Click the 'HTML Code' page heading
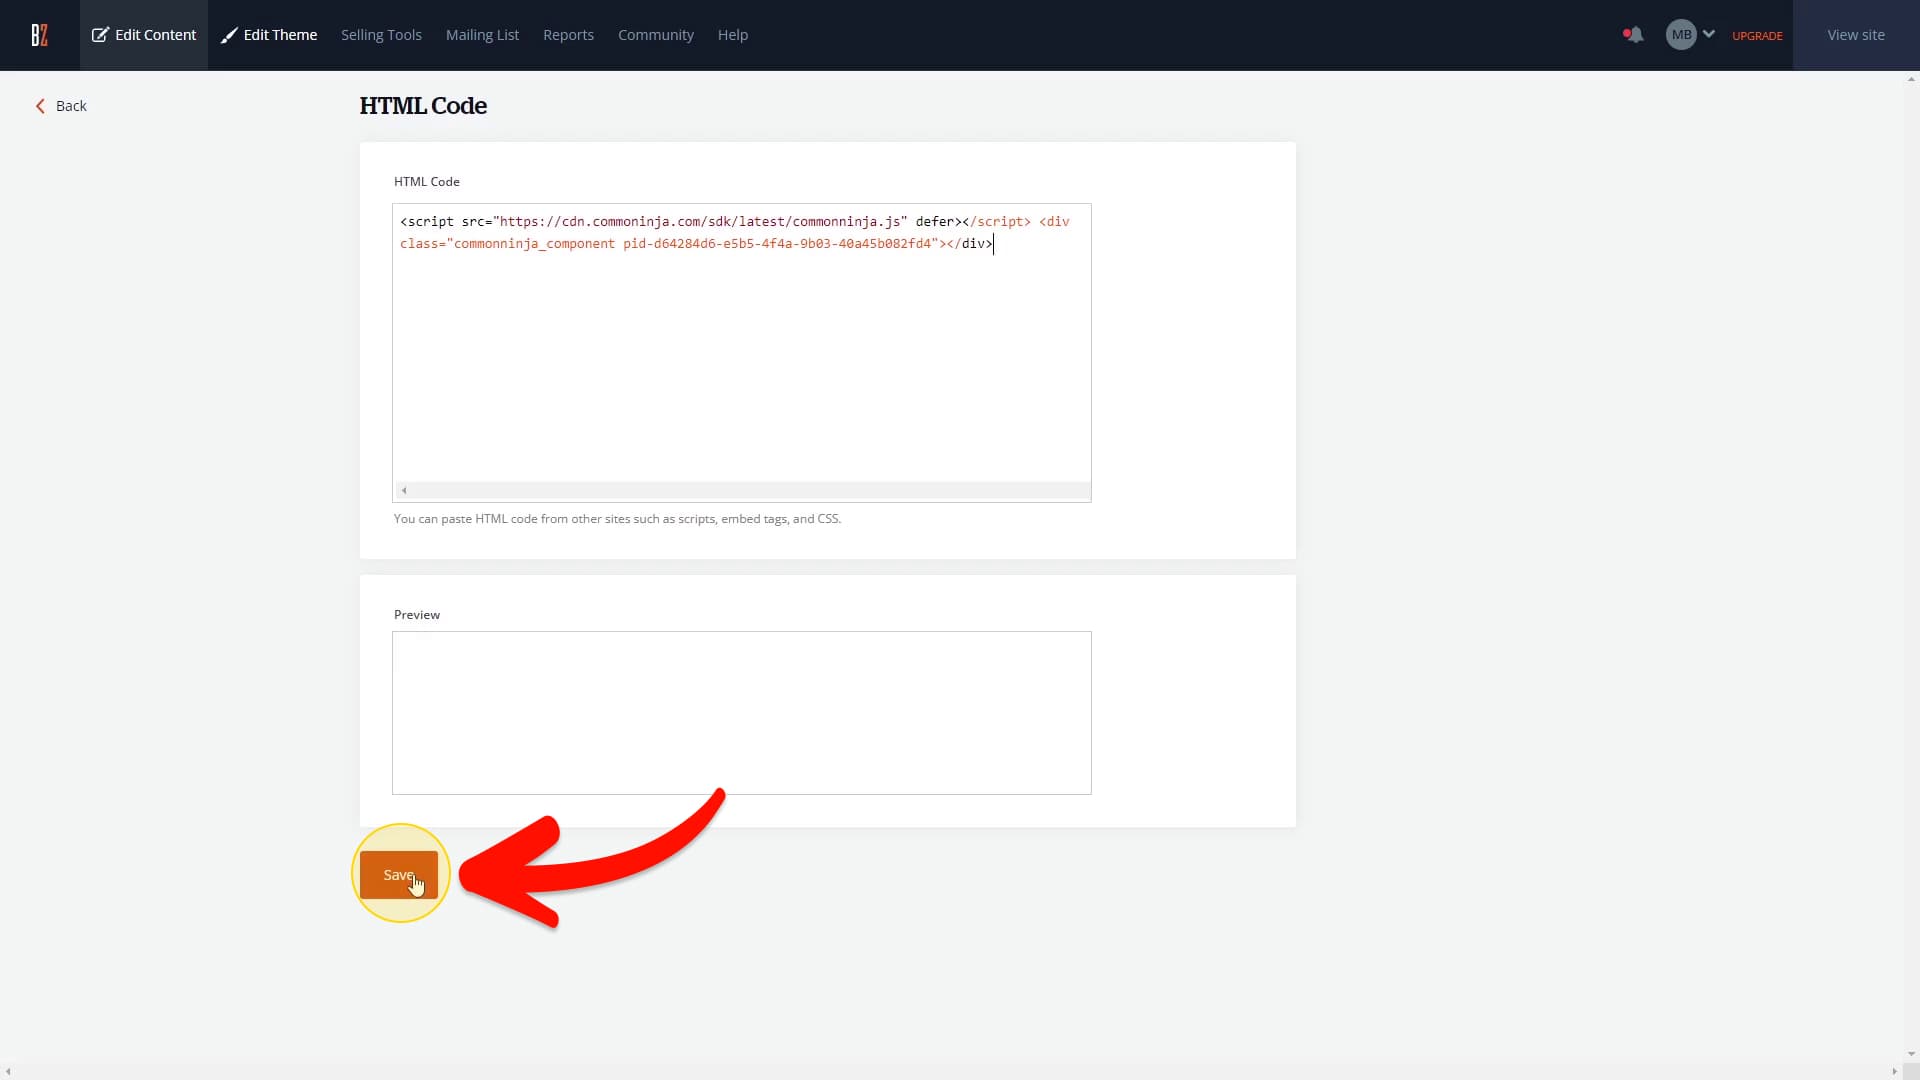The width and height of the screenshot is (1920, 1080). [423, 106]
